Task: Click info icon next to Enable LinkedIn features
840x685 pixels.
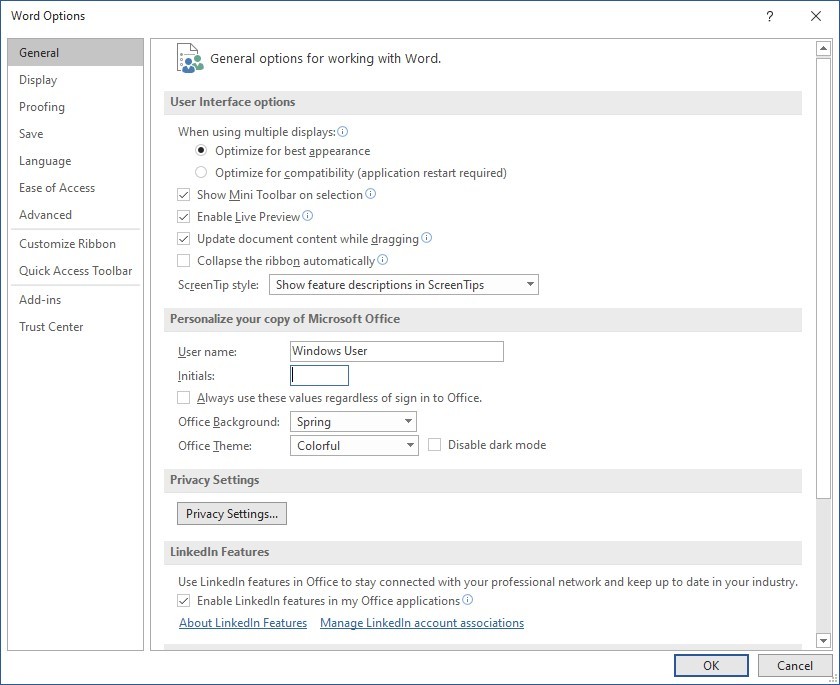Action: [468, 600]
